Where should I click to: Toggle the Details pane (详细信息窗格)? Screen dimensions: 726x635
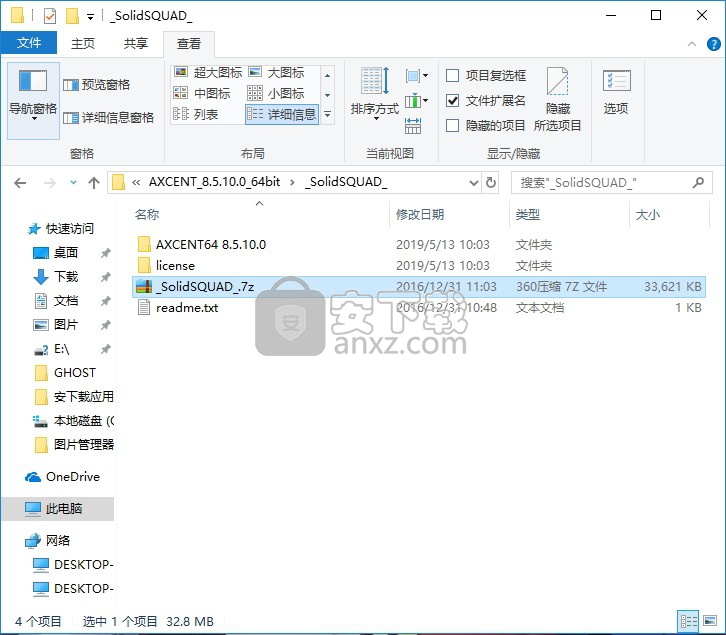coord(108,118)
